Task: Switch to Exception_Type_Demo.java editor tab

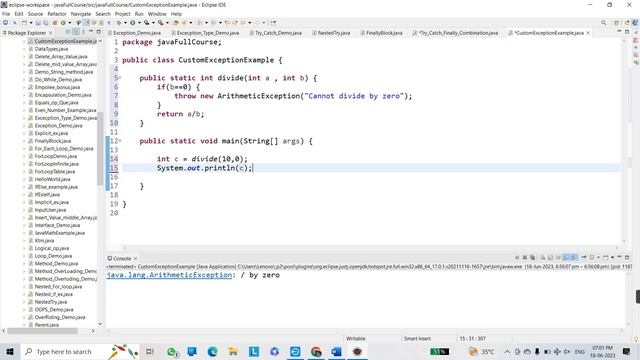Action: (207, 33)
